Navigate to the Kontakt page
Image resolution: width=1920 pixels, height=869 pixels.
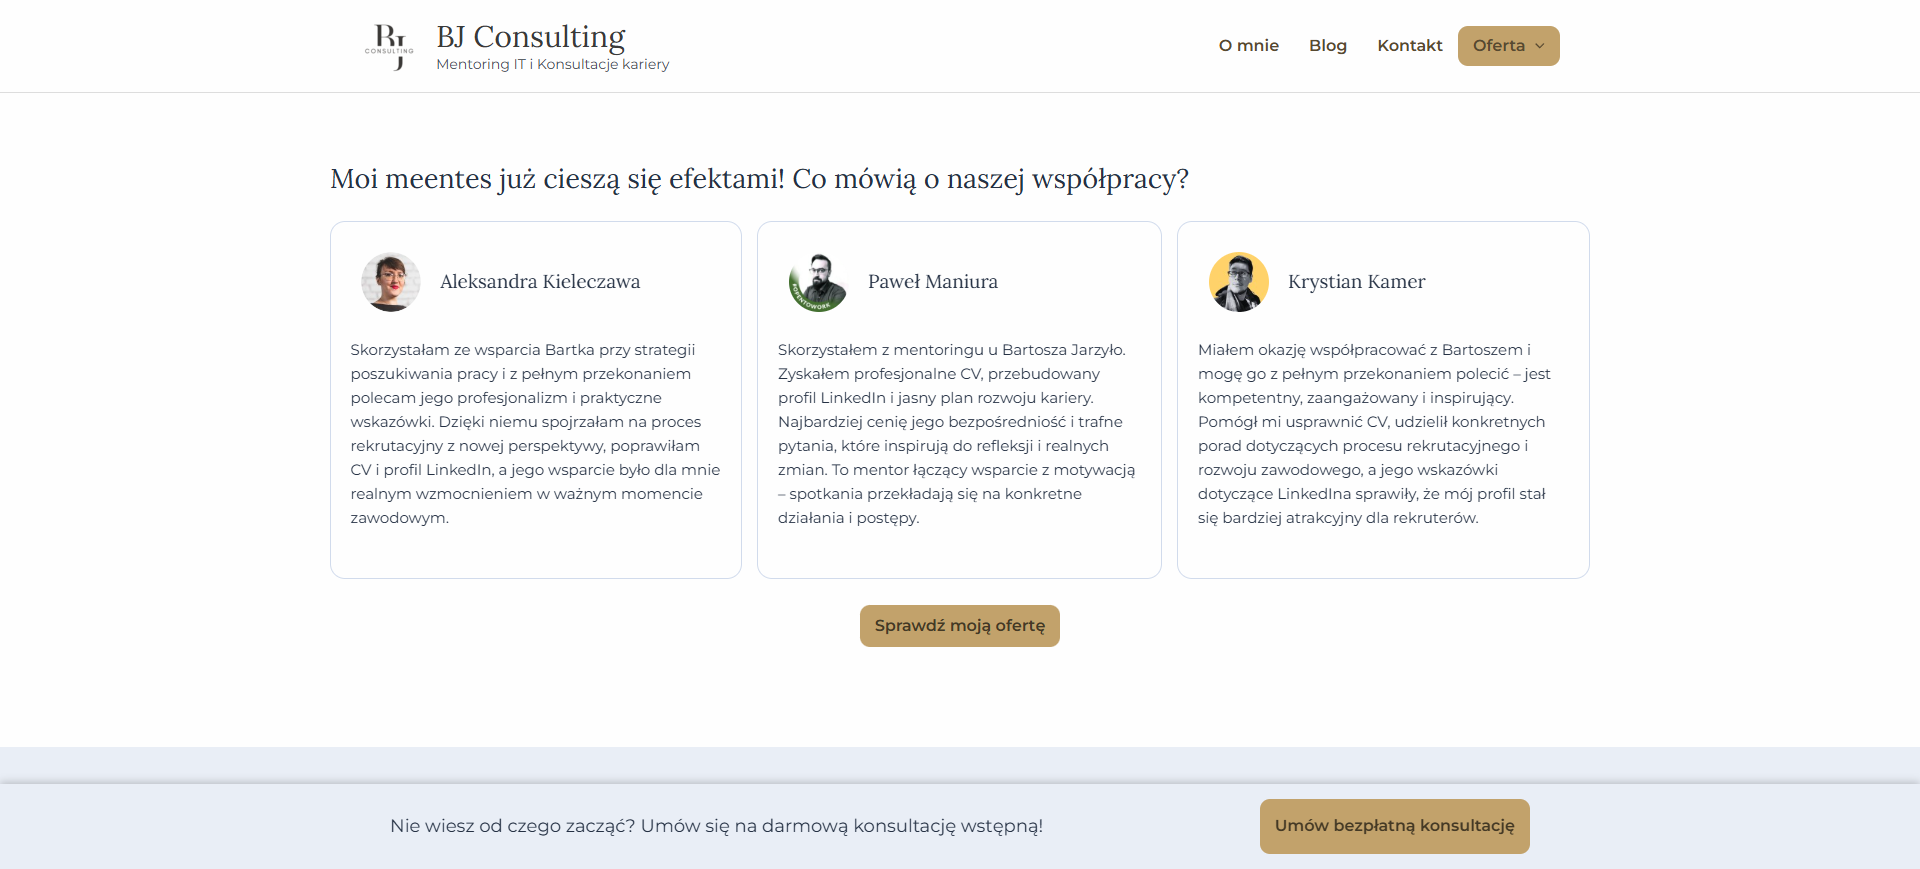click(1409, 46)
